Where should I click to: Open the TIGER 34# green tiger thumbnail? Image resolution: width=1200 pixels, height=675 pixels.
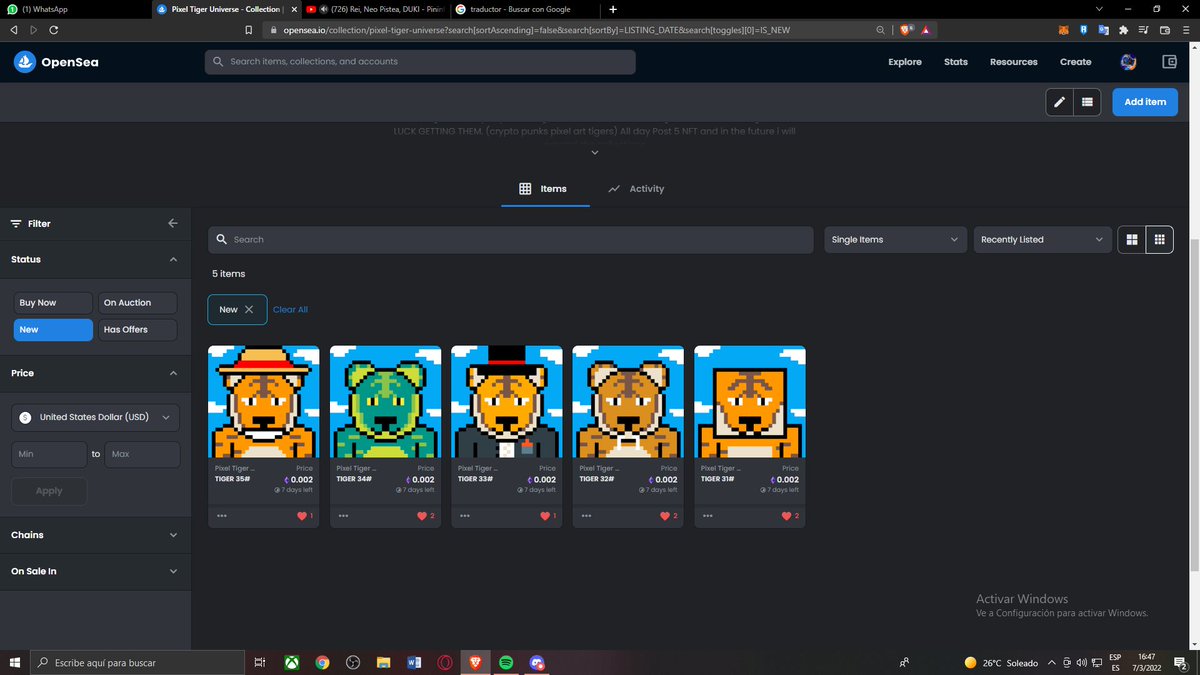click(x=385, y=402)
